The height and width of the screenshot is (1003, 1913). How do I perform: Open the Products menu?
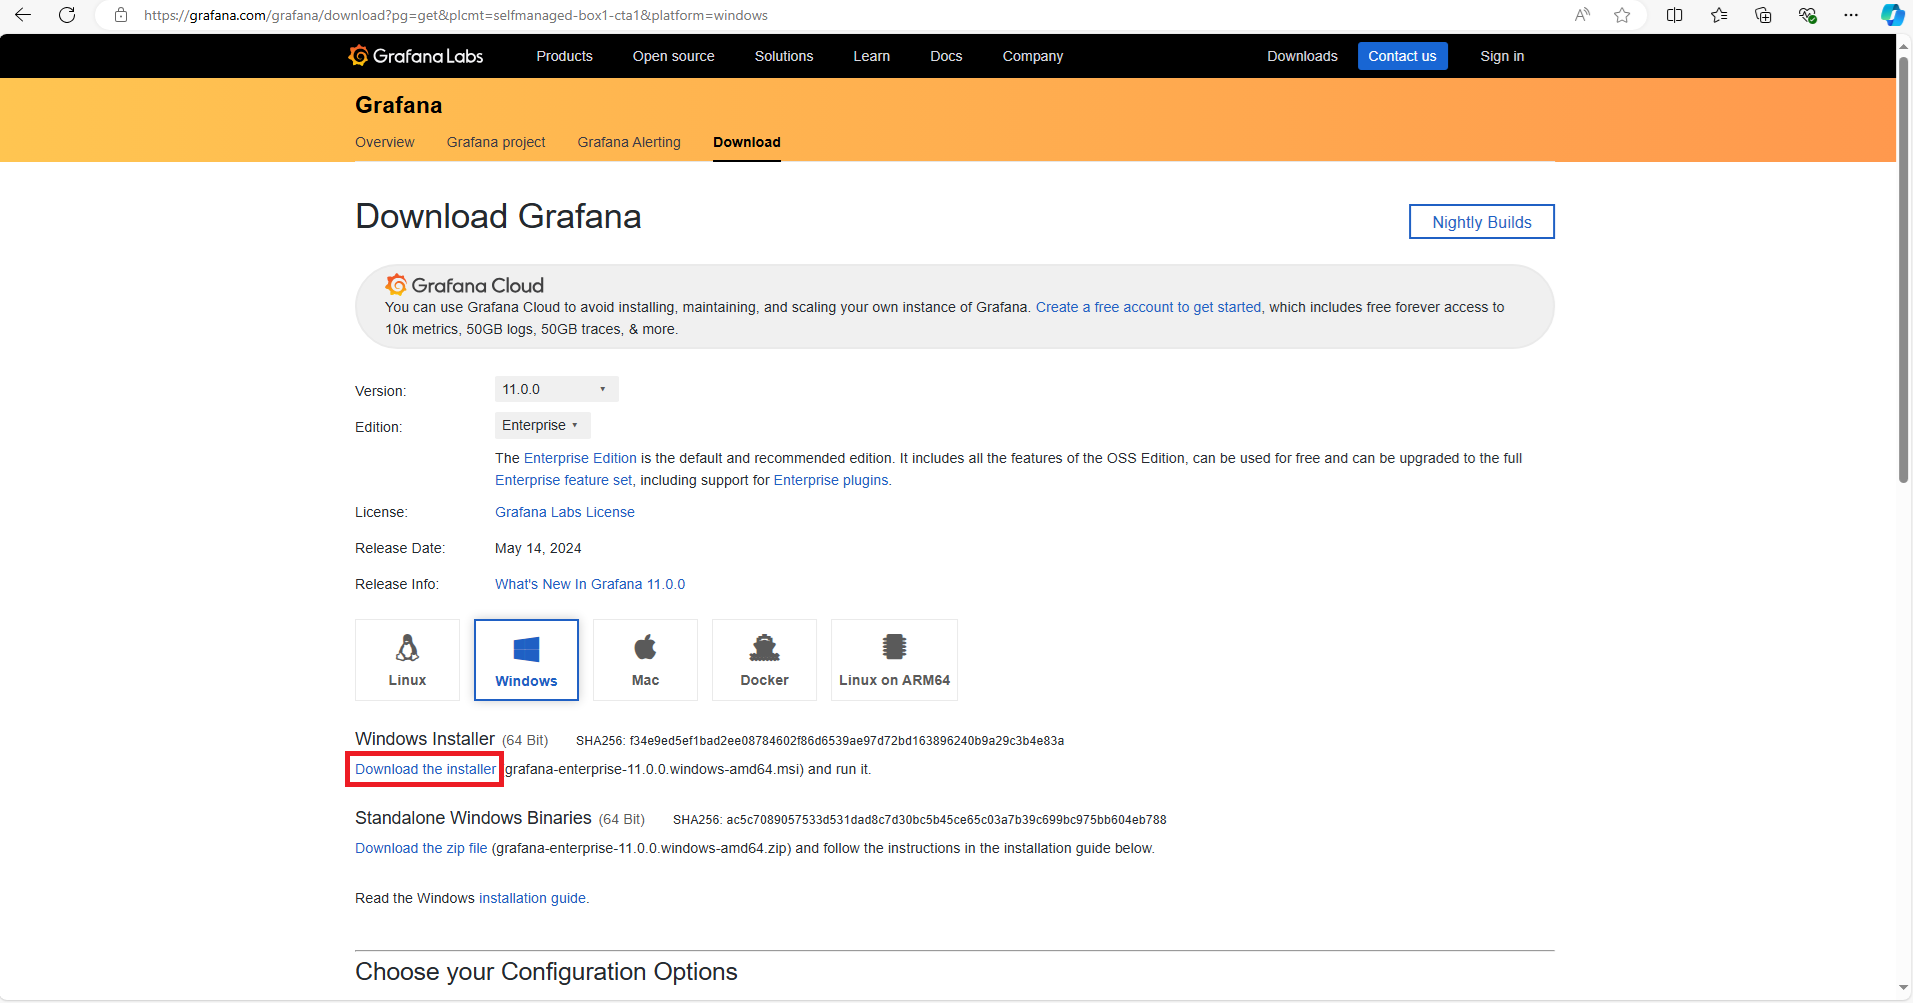564,56
